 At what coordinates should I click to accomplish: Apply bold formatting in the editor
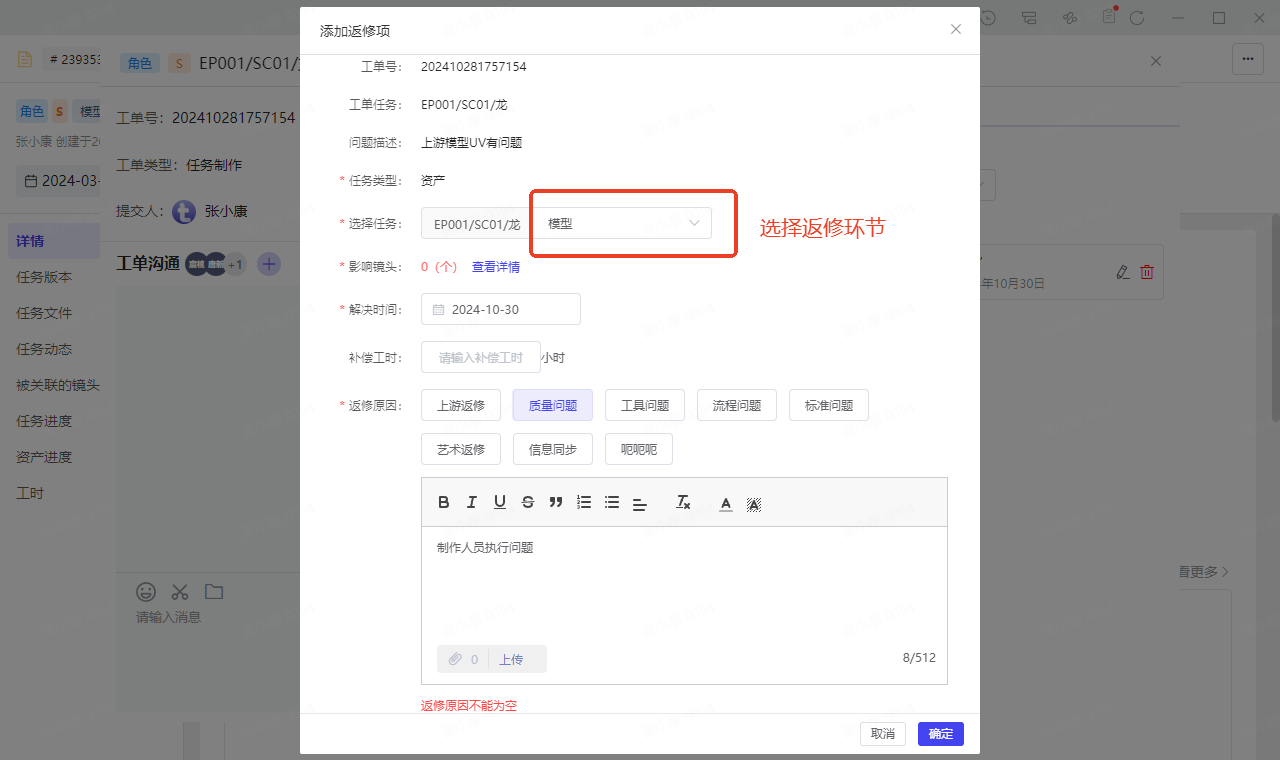point(444,502)
